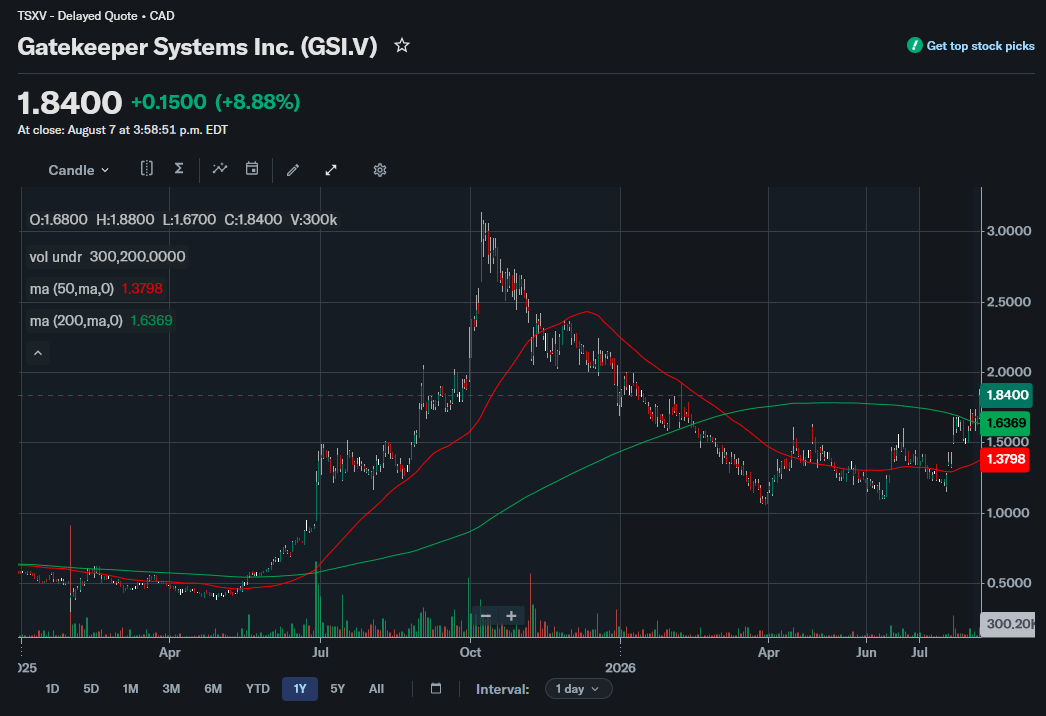Image resolution: width=1046 pixels, height=716 pixels.
Task: Click the 300.20K volume axis tag
Action: (x=1007, y=624)
